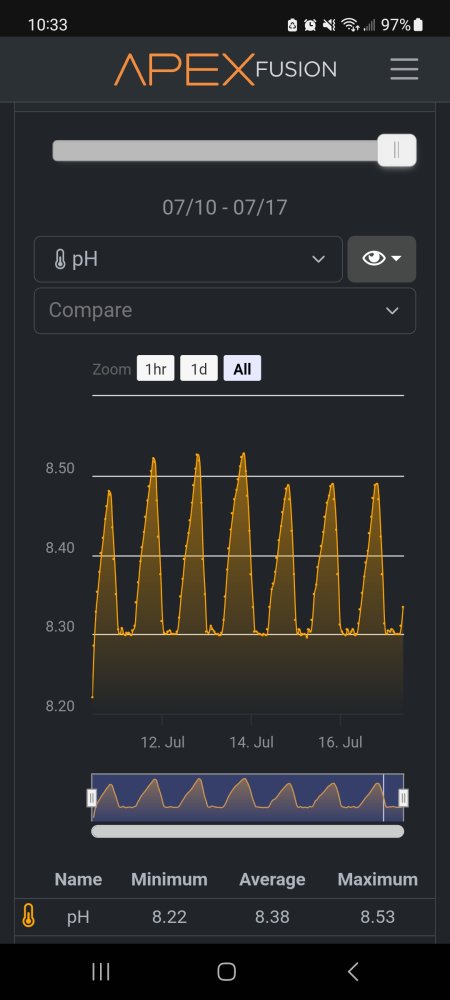Click the orange thermometer icon in pH row
Screen dimensions: 450x1000
pos(28,916)
